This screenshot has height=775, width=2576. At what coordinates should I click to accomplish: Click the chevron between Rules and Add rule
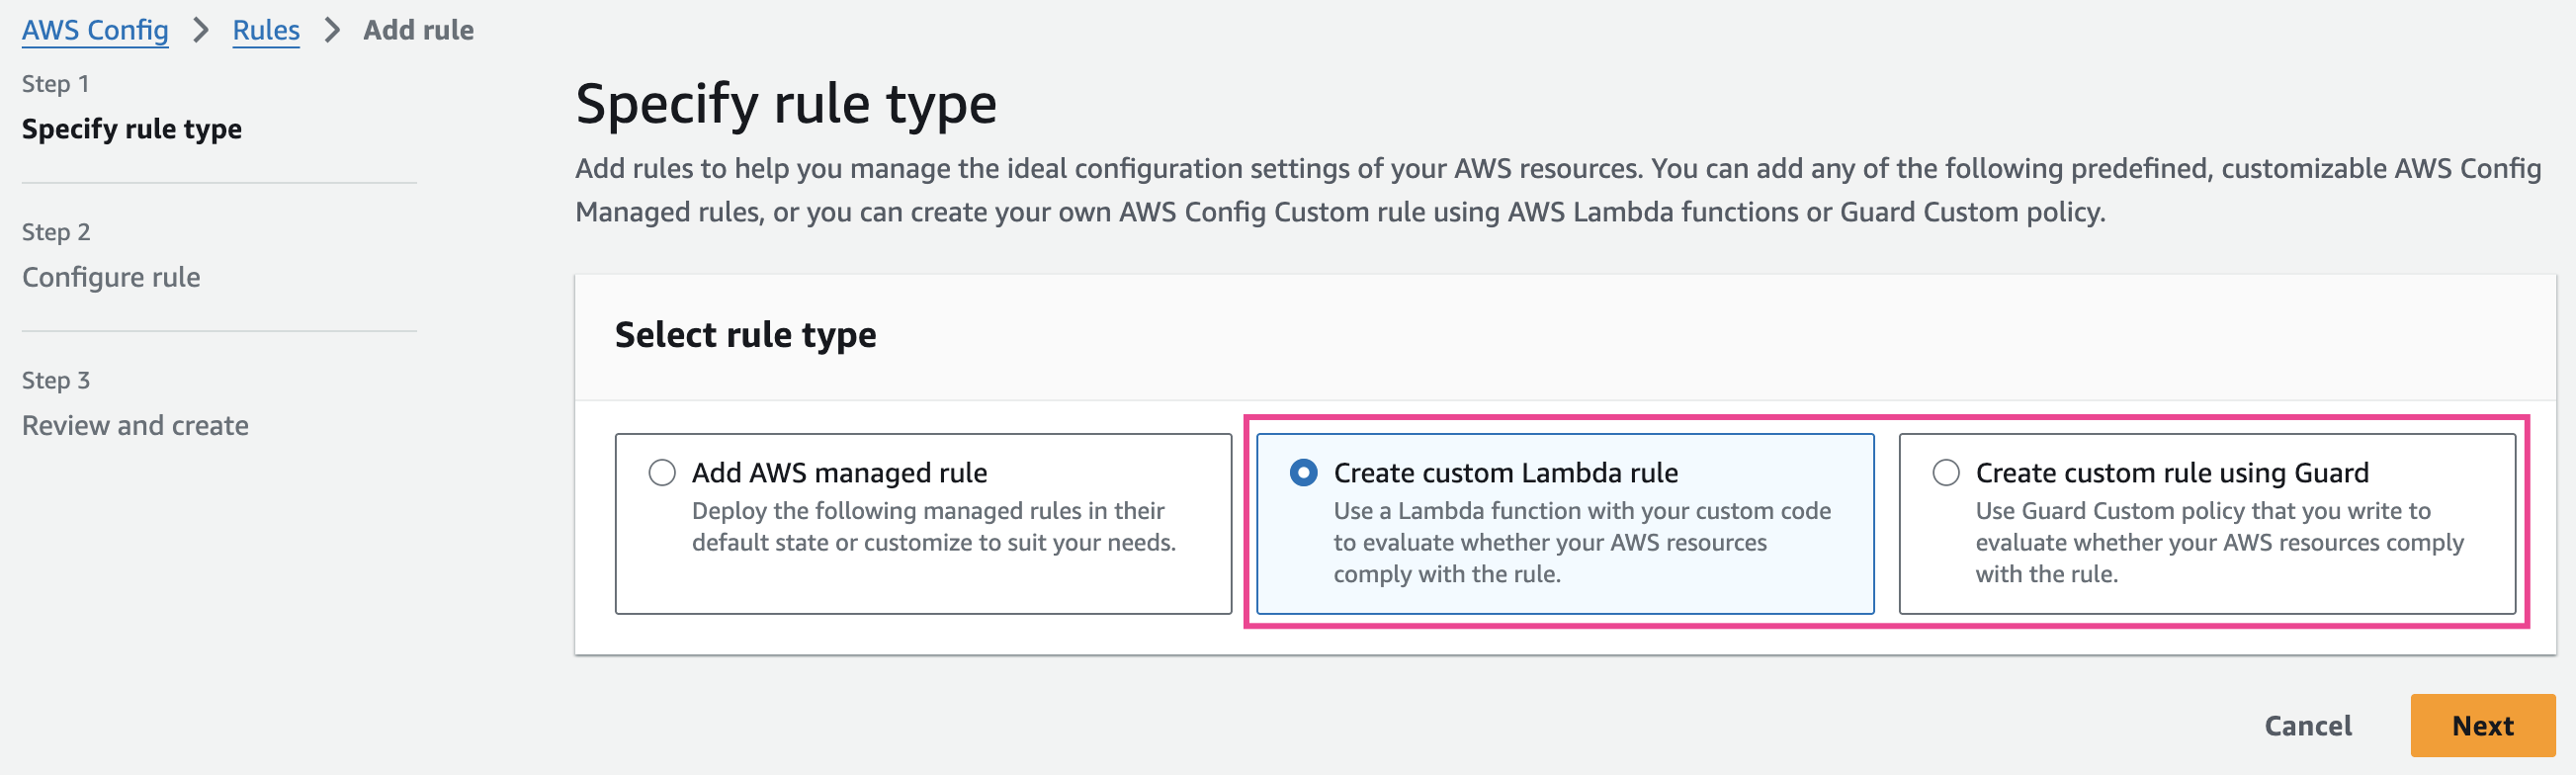[332, 30]
